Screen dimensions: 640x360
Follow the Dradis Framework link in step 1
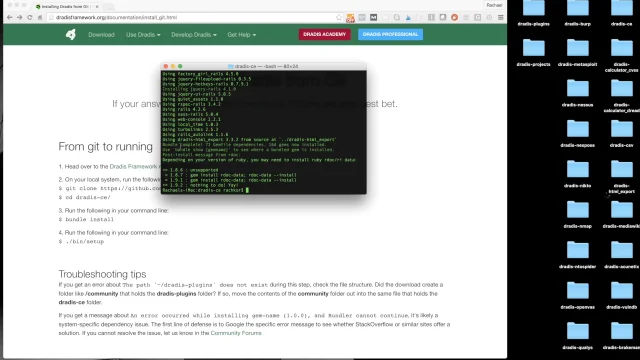(134, 167)
